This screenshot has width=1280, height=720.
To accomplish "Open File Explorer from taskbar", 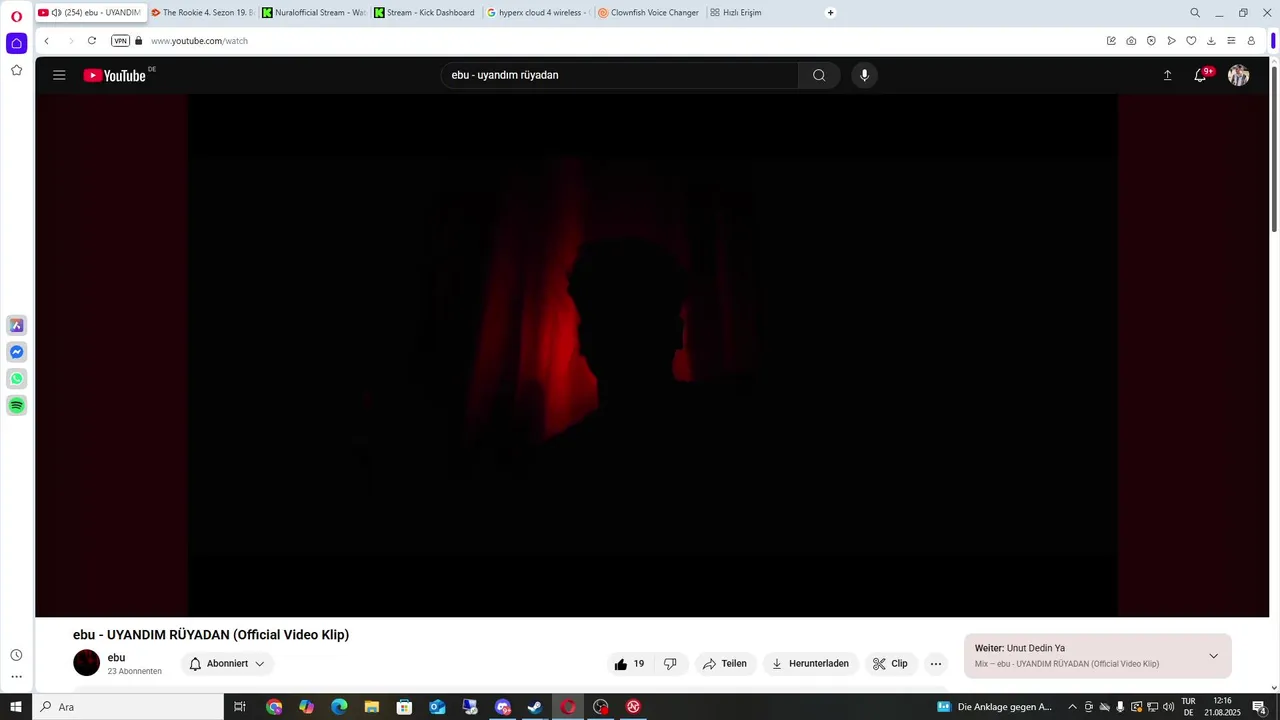I will click(372, 707).
